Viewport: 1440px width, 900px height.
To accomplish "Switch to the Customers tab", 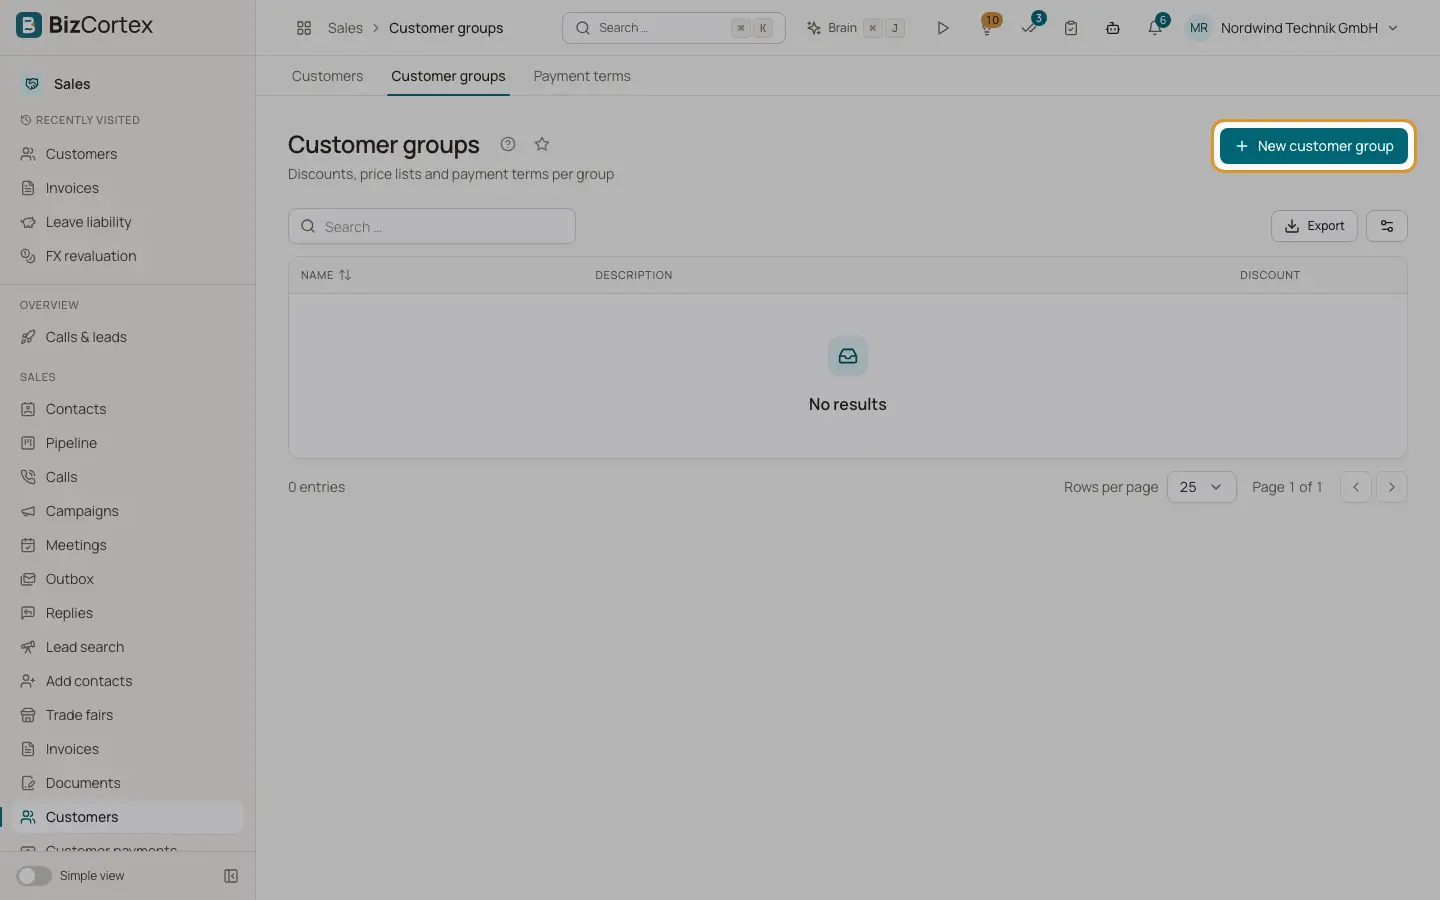I will coord(327,76).
